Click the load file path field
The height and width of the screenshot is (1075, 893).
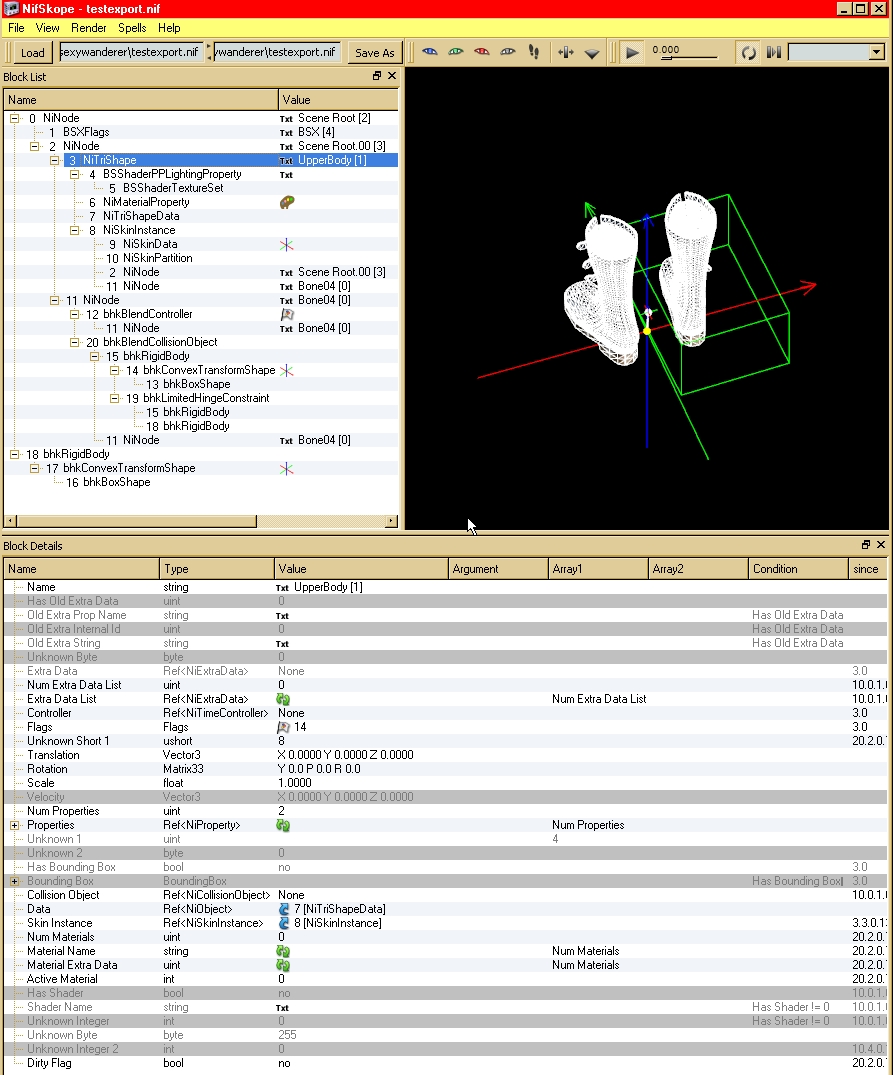click(x=131, y=52)
